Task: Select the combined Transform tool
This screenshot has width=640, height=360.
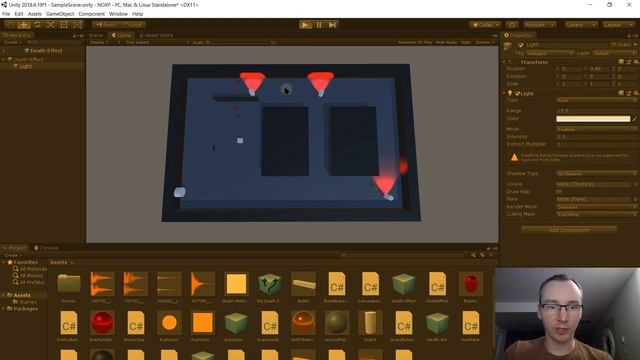Action: pos(78,25)
